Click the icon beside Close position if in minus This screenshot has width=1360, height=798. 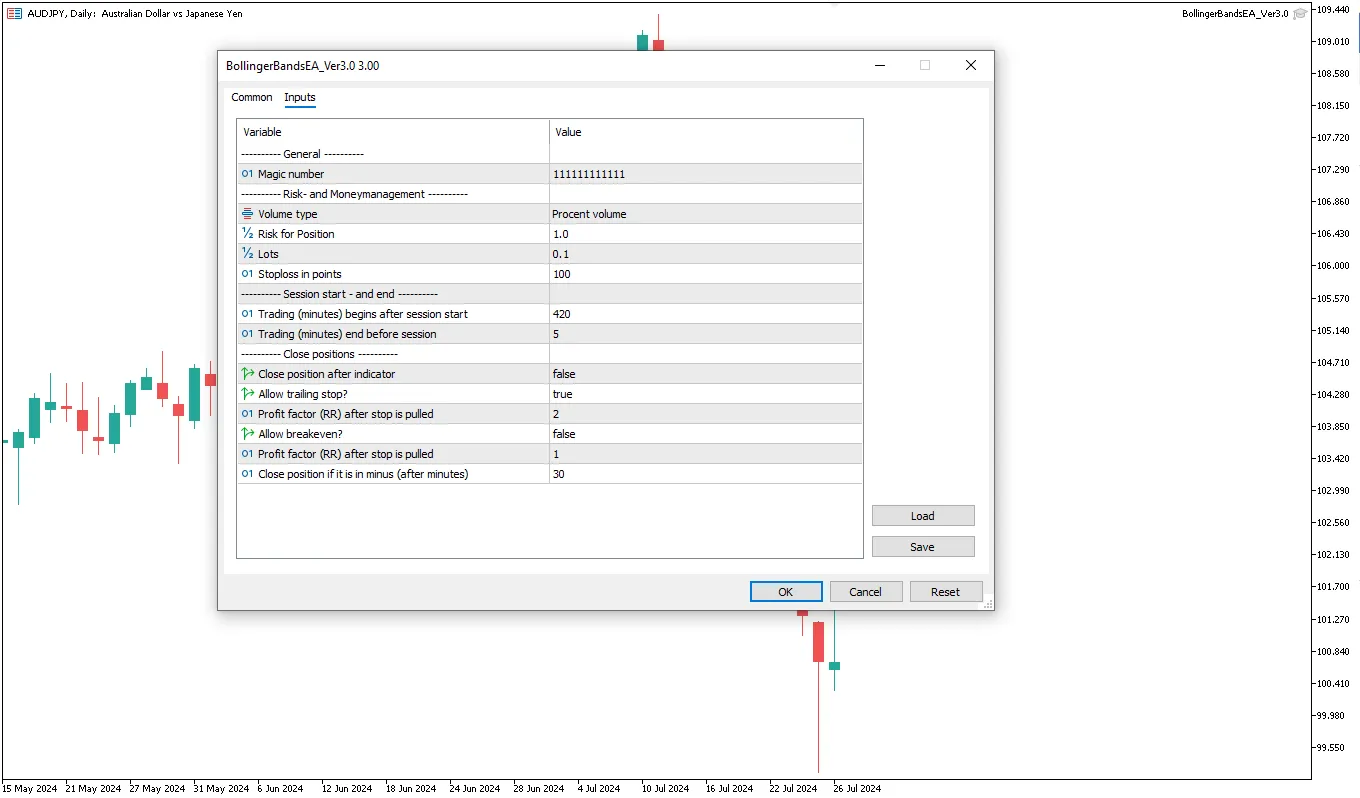[x=247, y=474]
